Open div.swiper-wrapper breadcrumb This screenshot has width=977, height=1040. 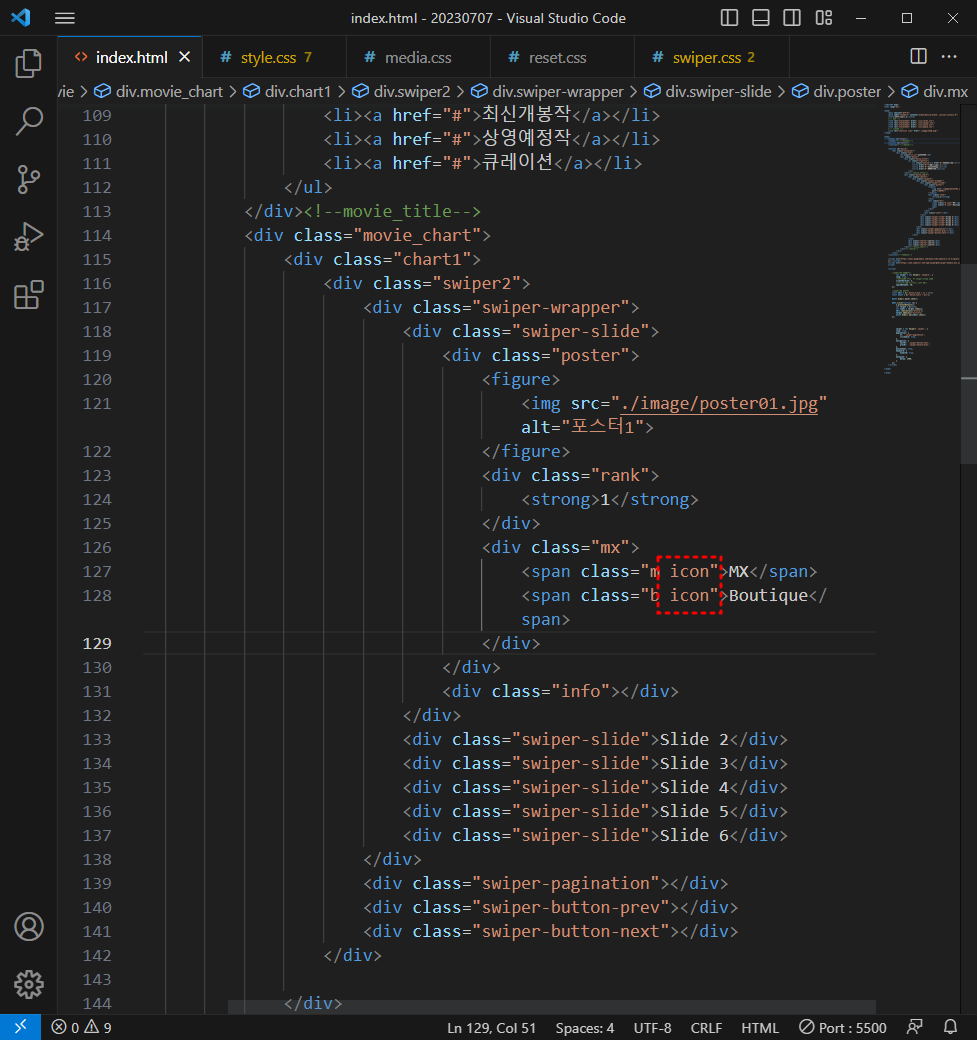(547, 92)
